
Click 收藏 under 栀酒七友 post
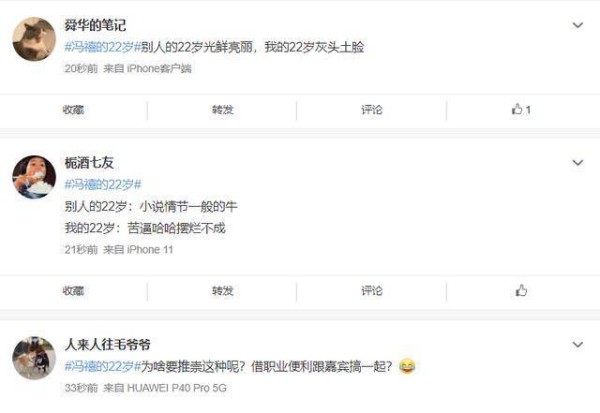point(73,291)
